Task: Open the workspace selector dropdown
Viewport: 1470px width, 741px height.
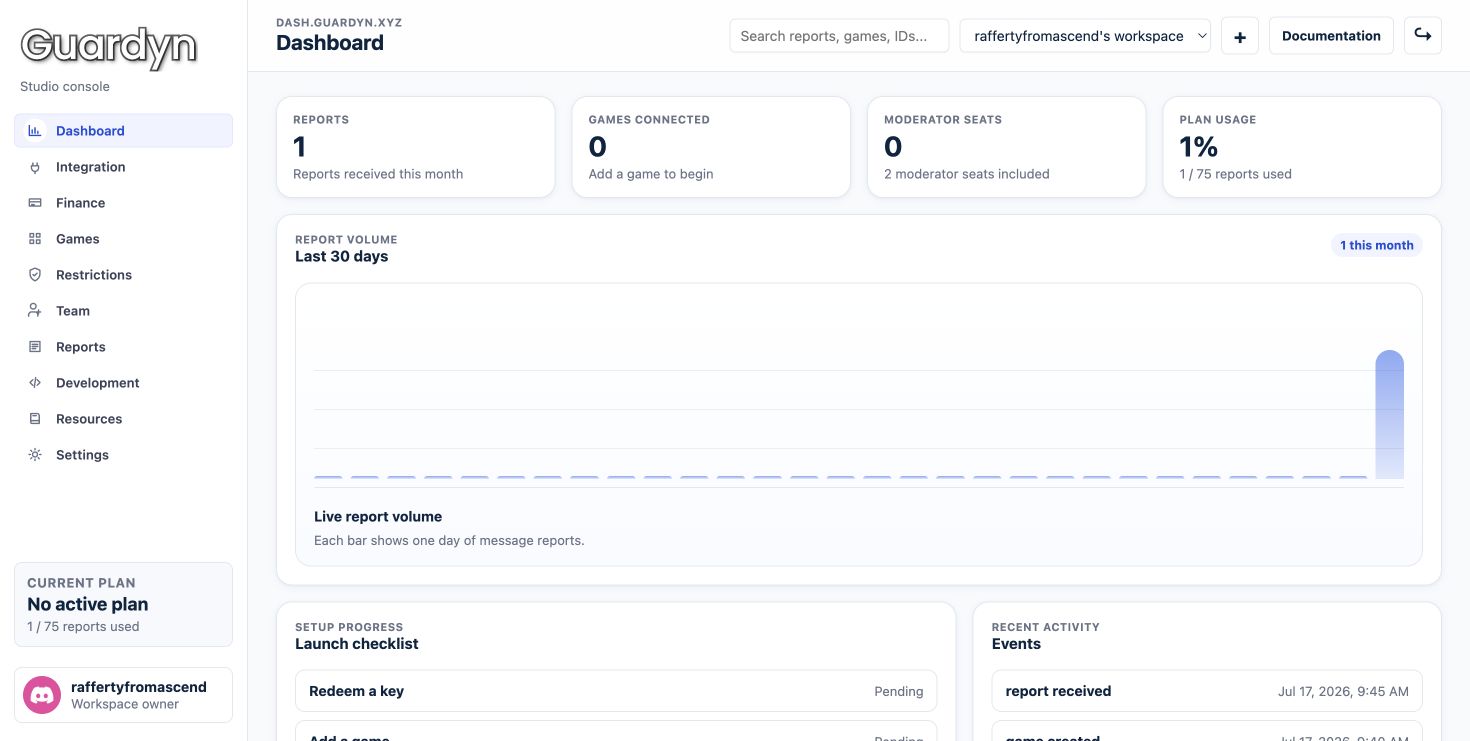Action: [x=1085, y=36]
